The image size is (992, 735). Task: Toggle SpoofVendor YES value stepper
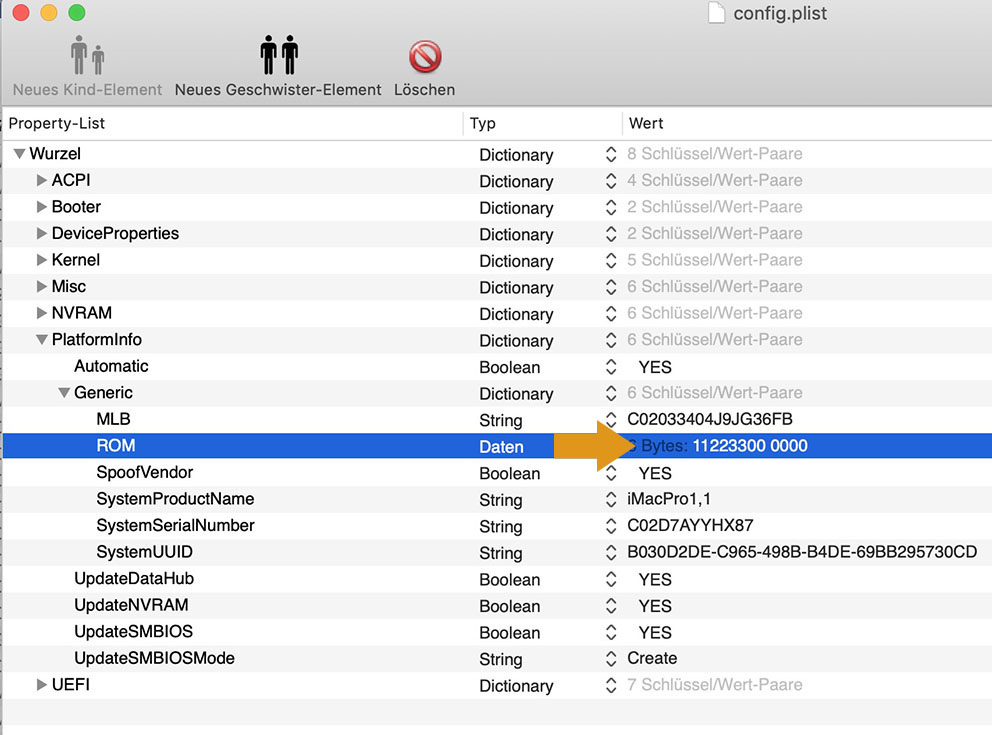tap(611, 473)
